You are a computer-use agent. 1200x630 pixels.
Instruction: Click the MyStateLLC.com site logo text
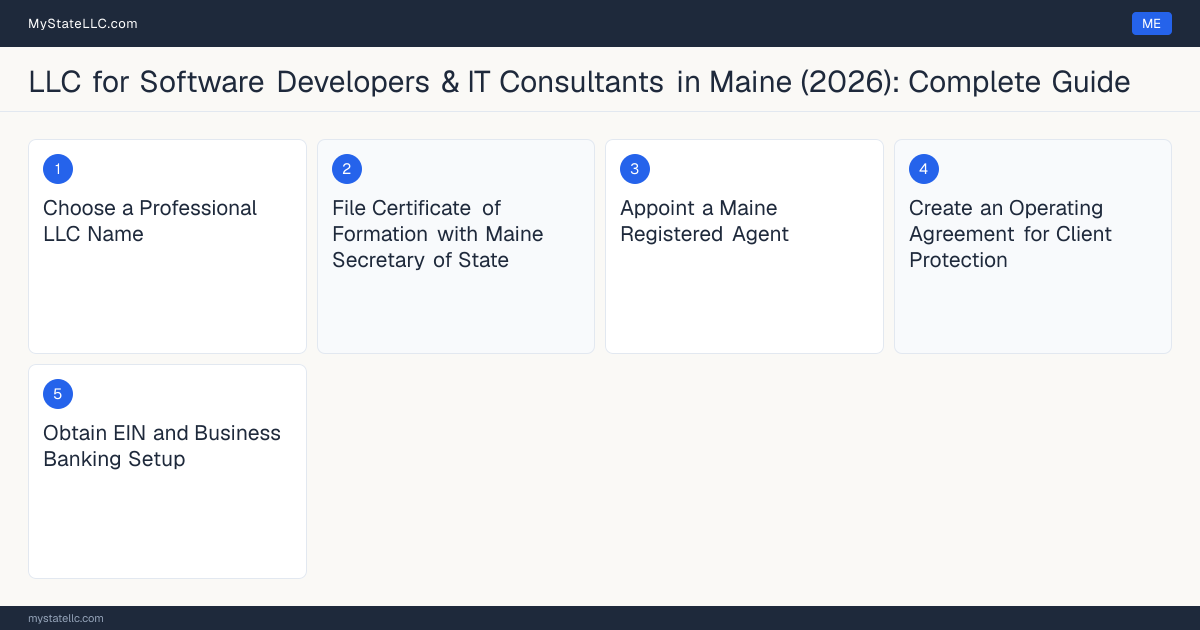pos(83,23)
